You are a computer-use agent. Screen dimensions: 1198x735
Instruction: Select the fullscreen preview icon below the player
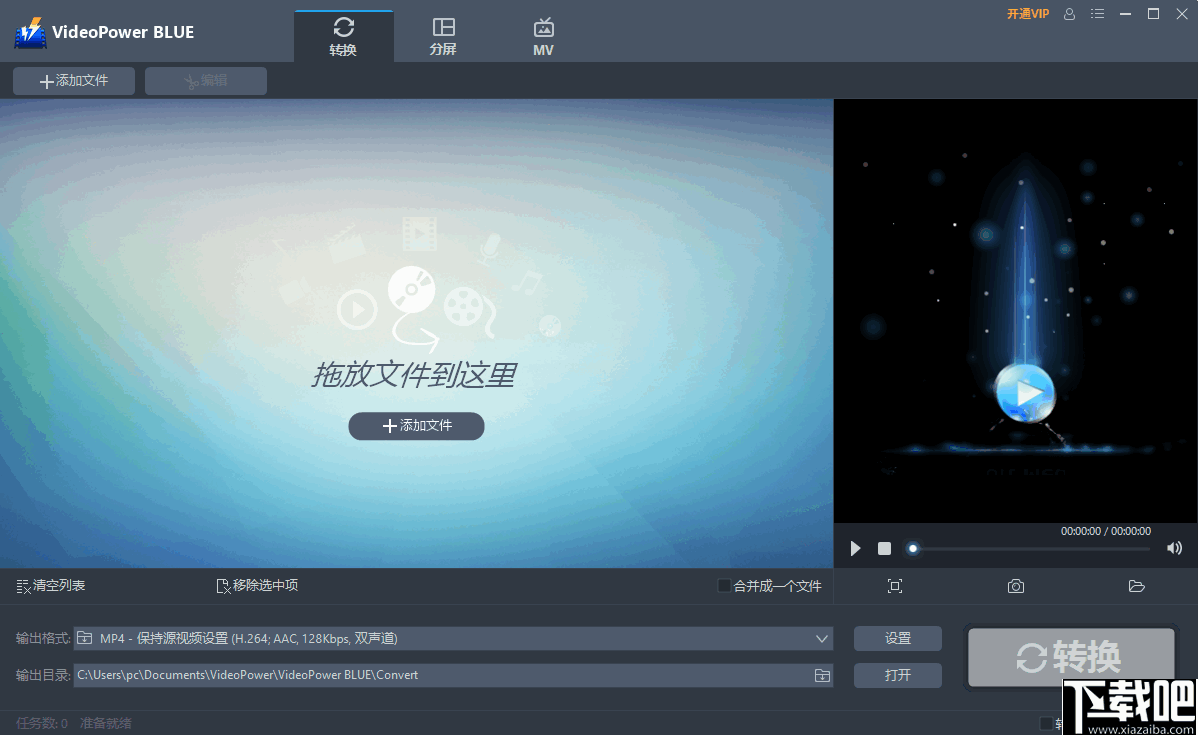pyautogui.click(x=894, y=586)
